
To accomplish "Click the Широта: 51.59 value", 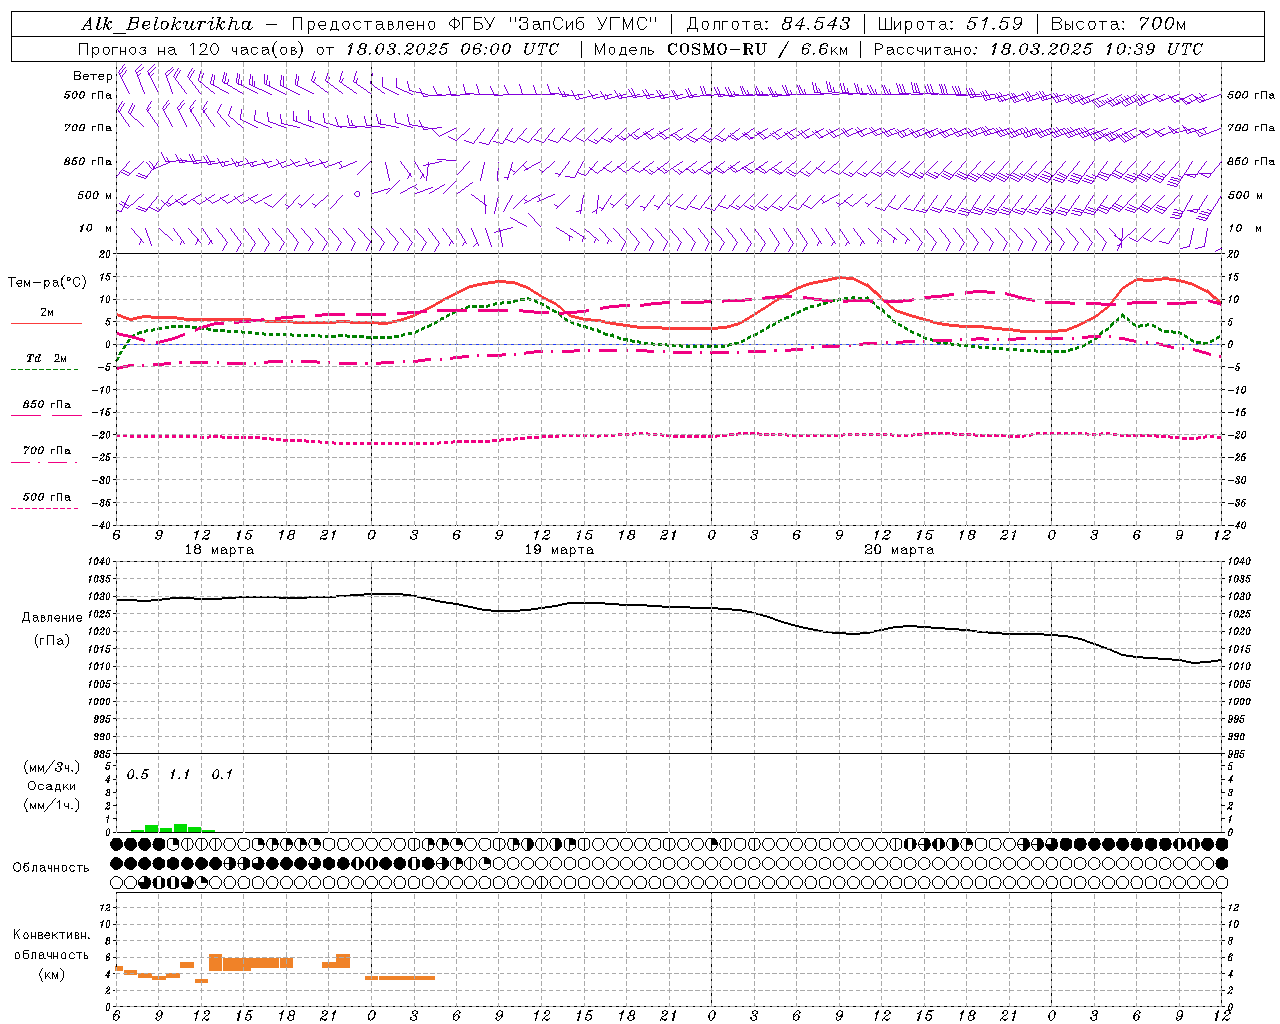I will [x=950, y=24].
